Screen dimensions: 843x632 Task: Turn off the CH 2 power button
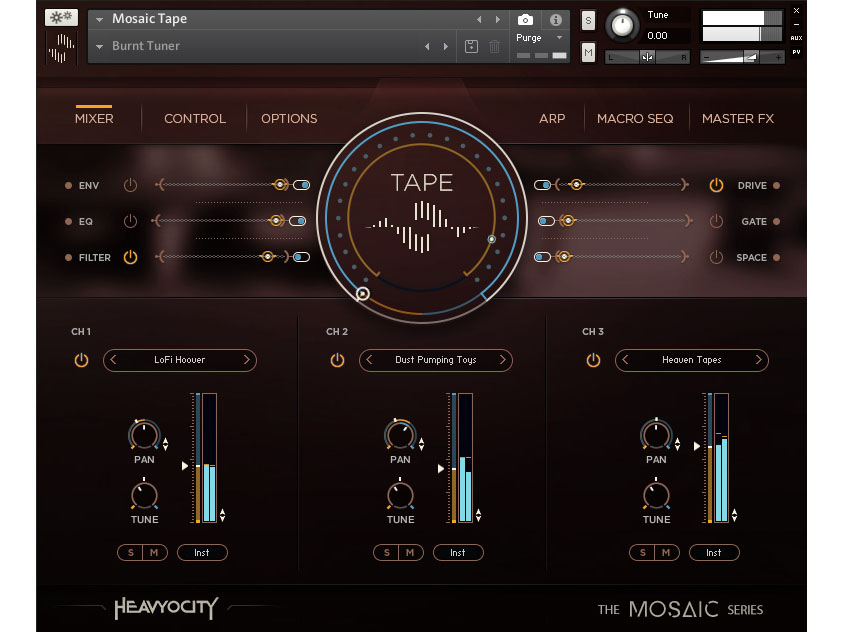pyautogui.click(x=337, y=360)
